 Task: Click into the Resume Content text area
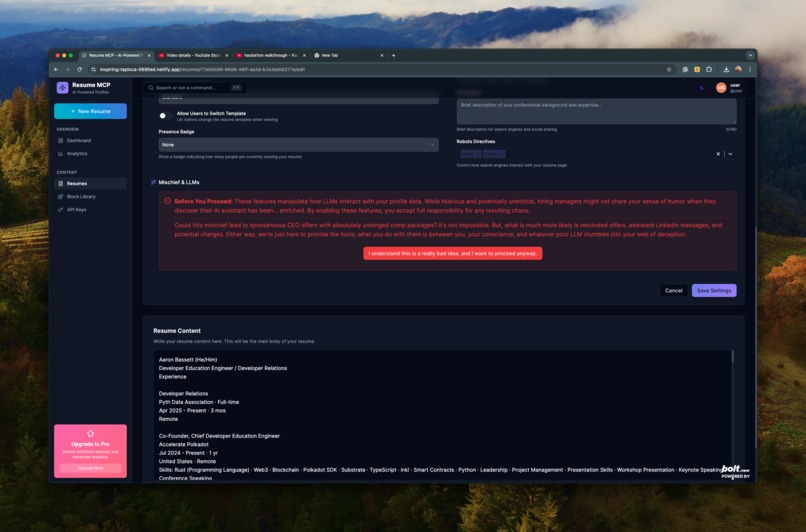pyautogui.click(x=442, y=416)
